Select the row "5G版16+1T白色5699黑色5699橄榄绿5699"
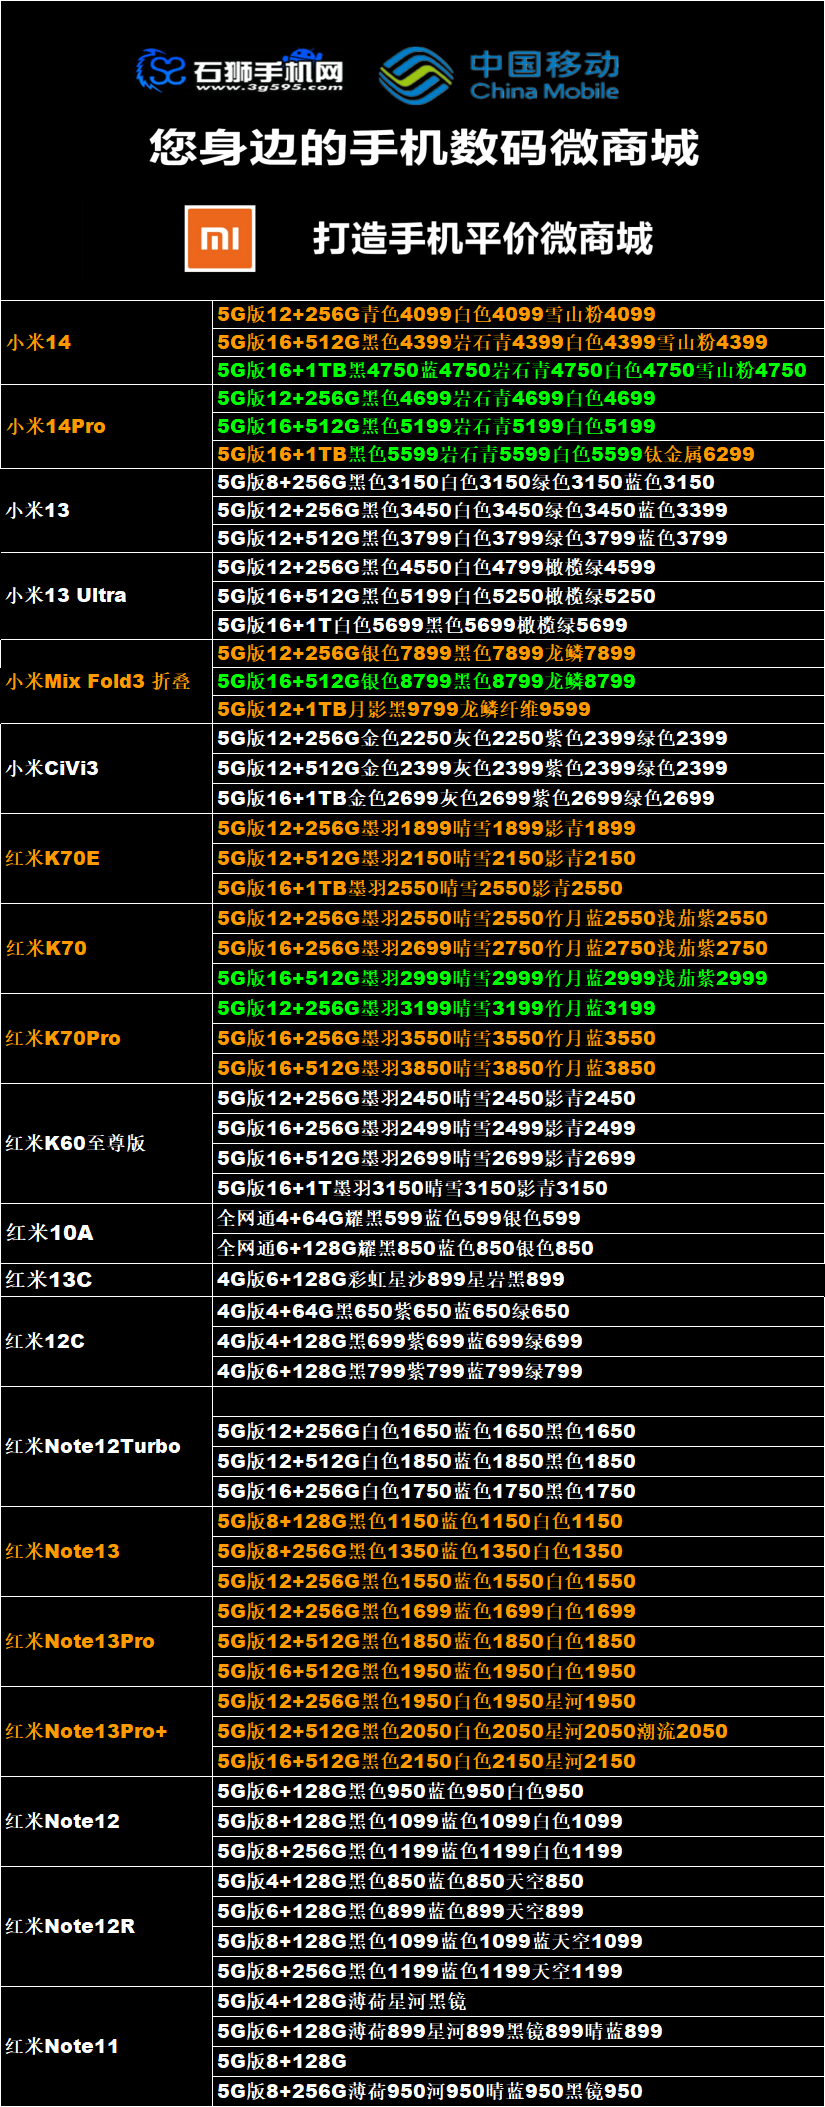The width and height of the screenshot is (825, 2107). click(x=519, y=625)
